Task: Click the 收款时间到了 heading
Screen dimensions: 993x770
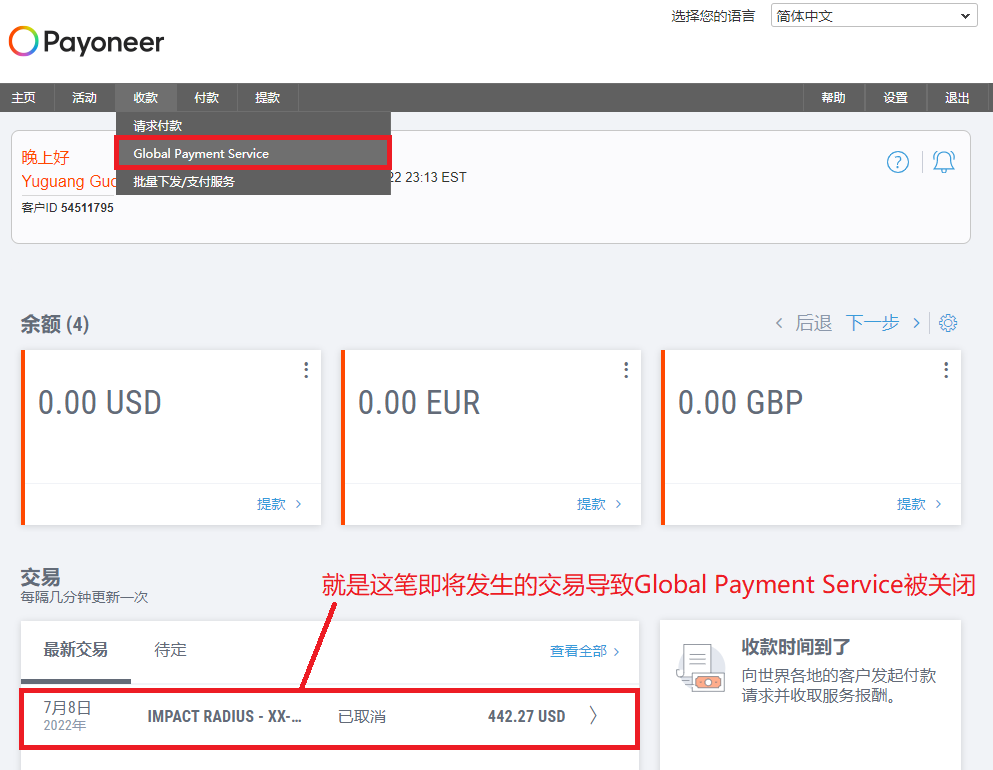Action: (x=796, y=647)
